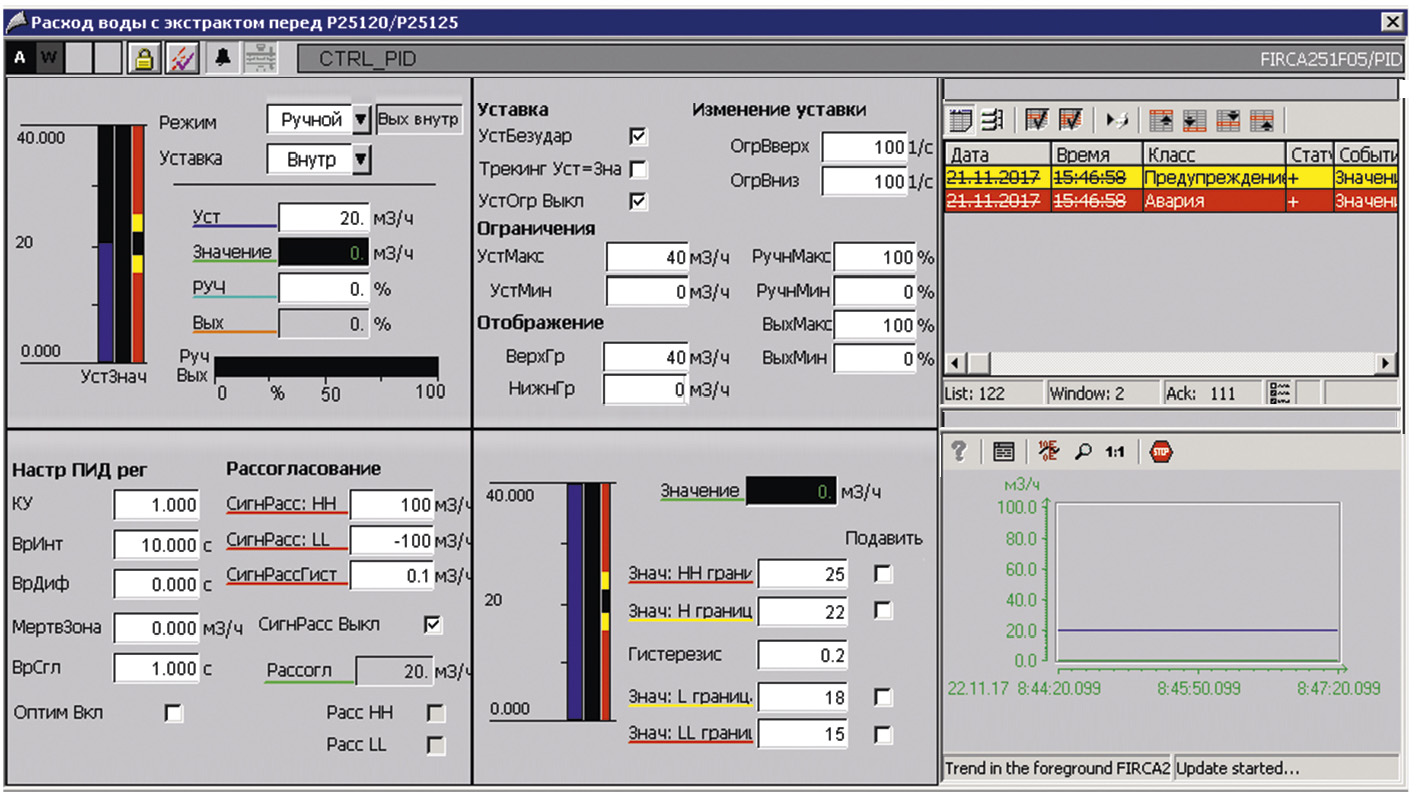Open the Режим 'Ручной' dropdown arrow

click(362, 121)
